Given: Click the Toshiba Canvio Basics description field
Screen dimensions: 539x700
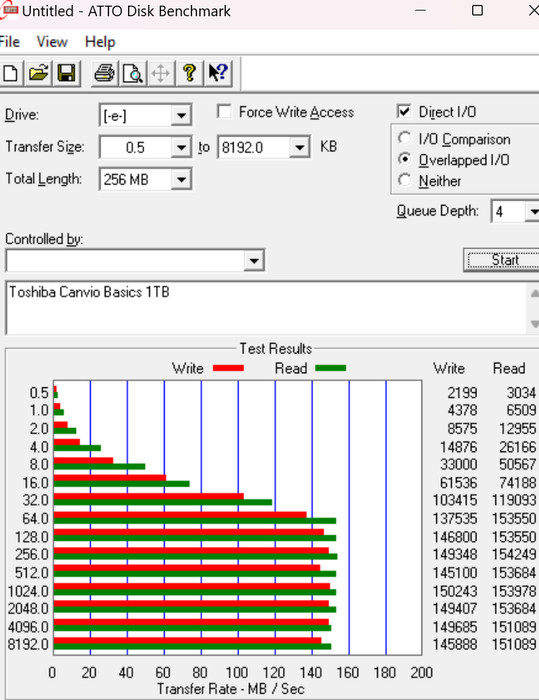Looking at the screenshot, I should click(x=267, y=308).
